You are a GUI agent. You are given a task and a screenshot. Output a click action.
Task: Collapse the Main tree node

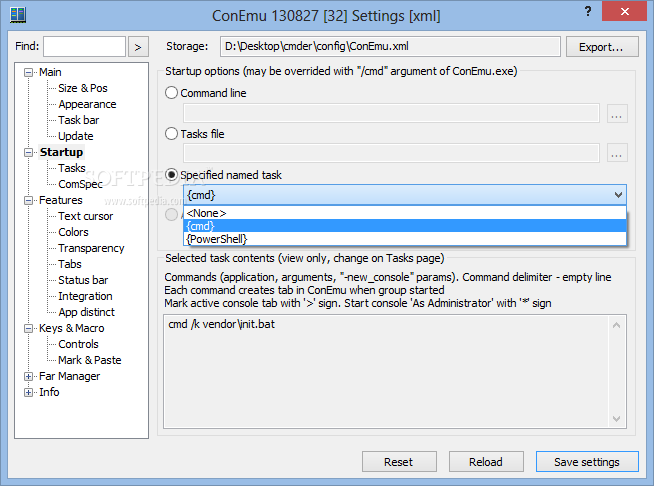pyautogui.click(x=28, y=73)
